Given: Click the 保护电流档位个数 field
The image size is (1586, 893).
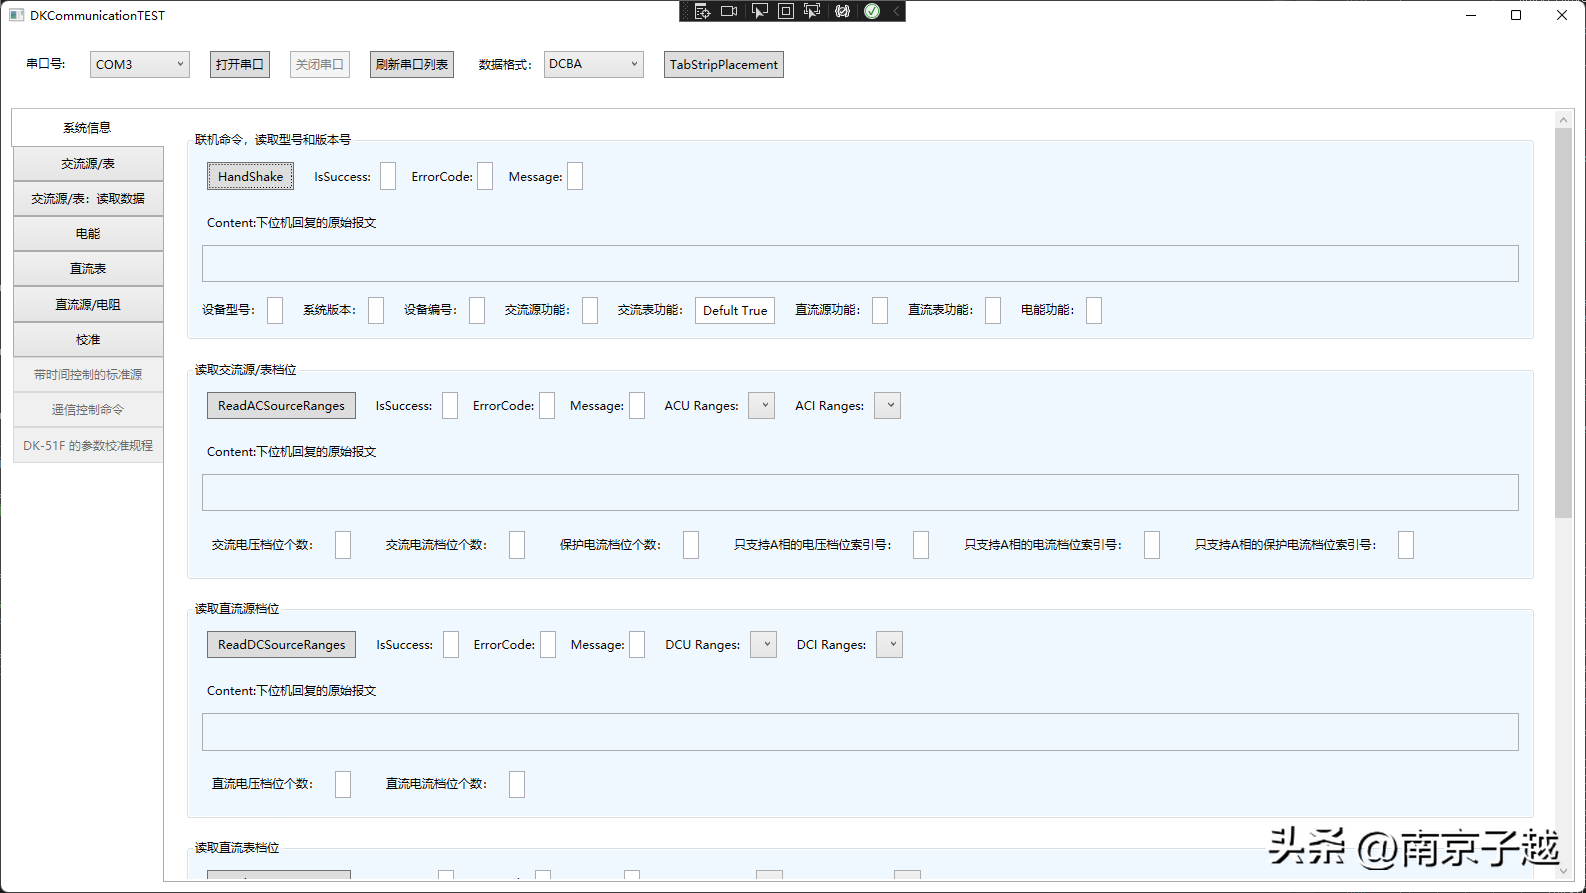Looking at the screenshot, I should (x=691, y=545).
